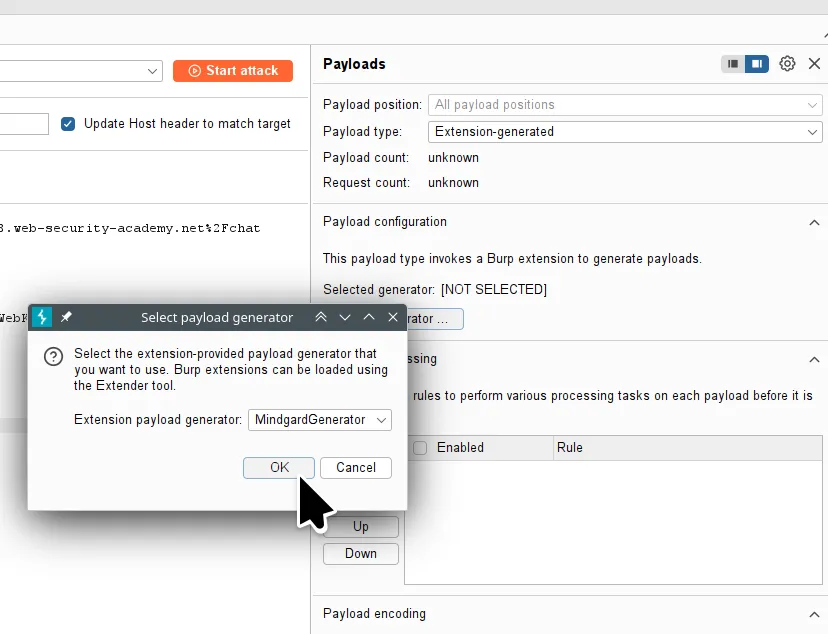Click the empty payload processing rules list
828x634 pixels.
pos(613,522)
